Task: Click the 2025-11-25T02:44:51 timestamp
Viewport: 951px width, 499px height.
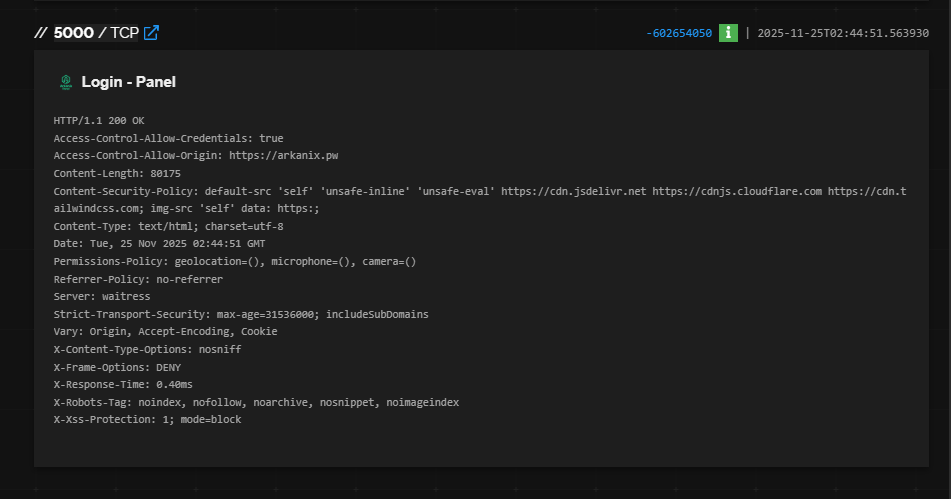Action: coord(843,33)
